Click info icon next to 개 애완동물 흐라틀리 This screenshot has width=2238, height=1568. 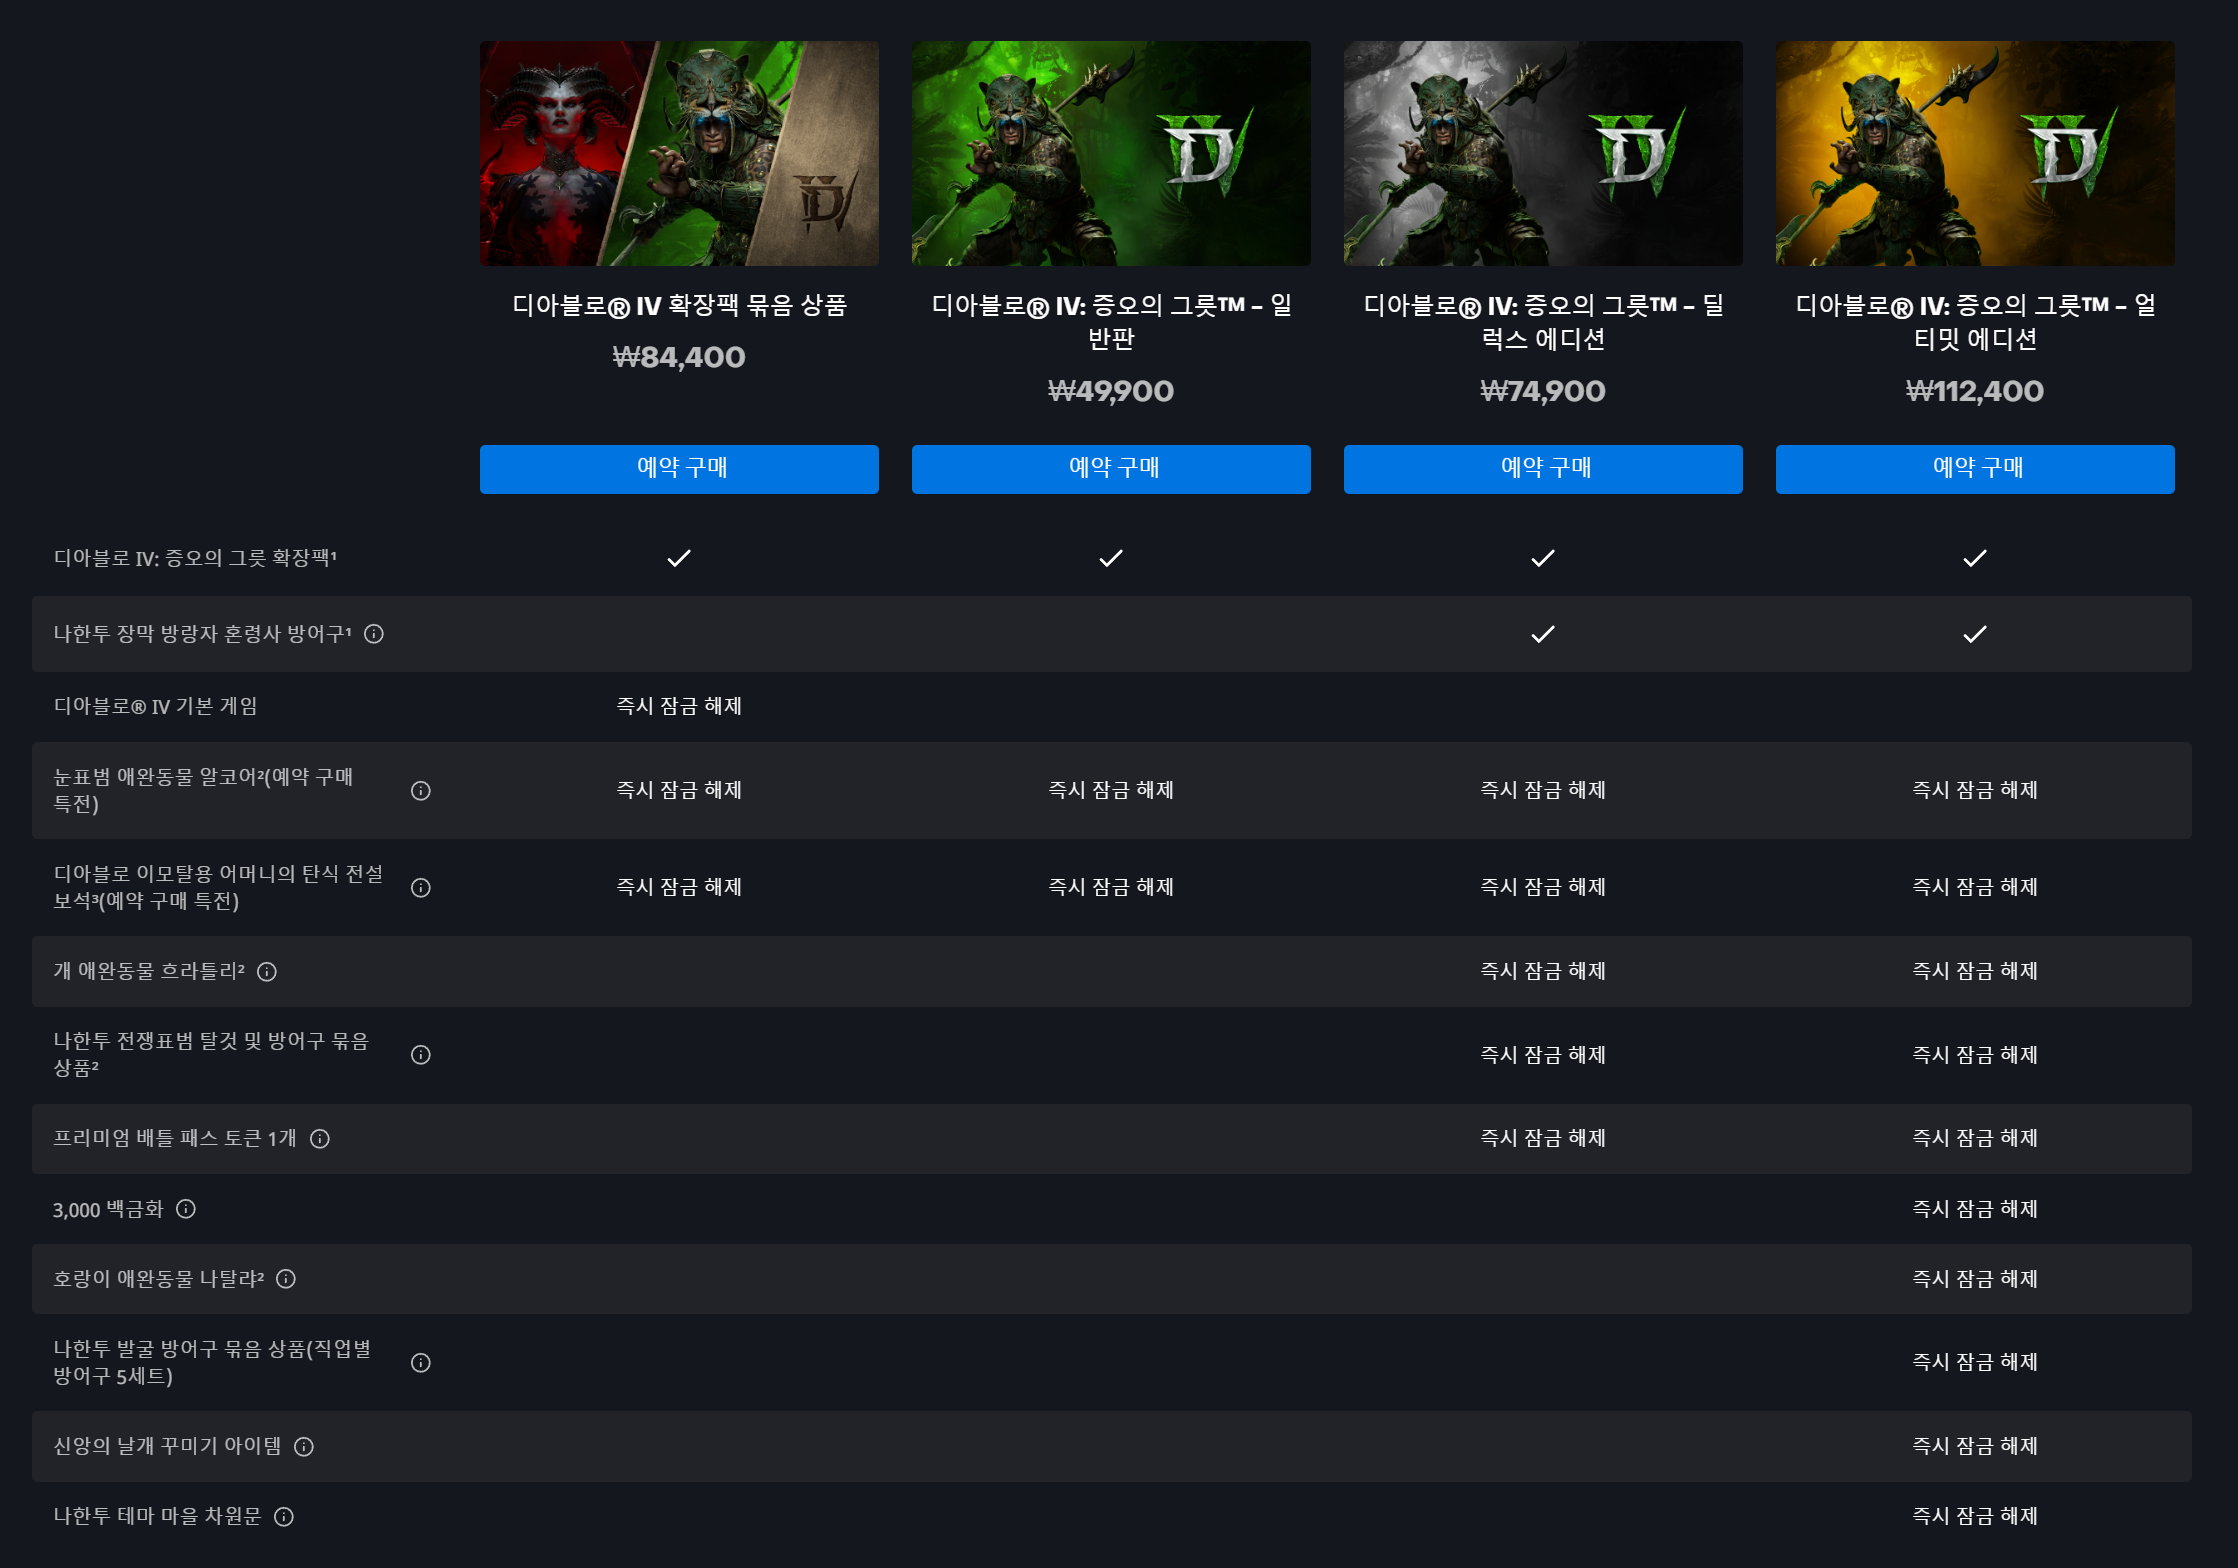pyautogui.click(x=267, y=972)
